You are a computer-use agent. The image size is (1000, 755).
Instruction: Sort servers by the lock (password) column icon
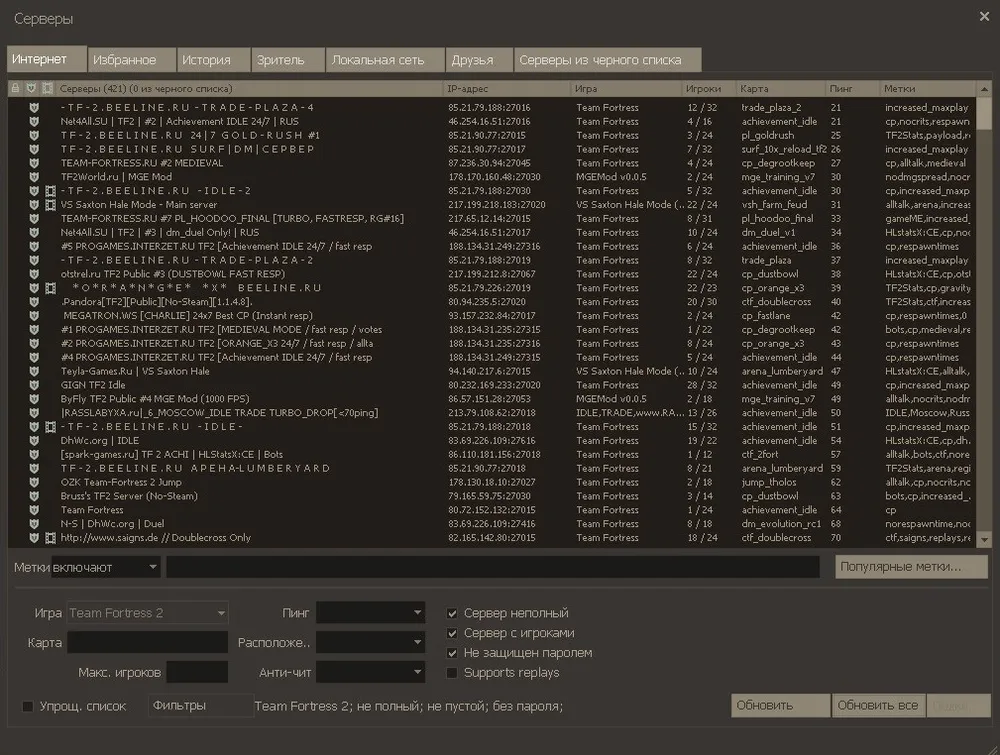click(x=15, y=89)
